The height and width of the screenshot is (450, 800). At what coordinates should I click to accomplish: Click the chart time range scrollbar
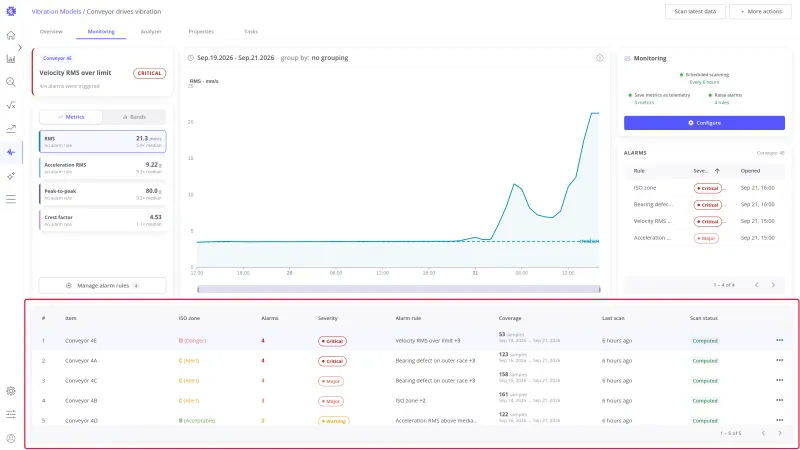pos(398,289)
